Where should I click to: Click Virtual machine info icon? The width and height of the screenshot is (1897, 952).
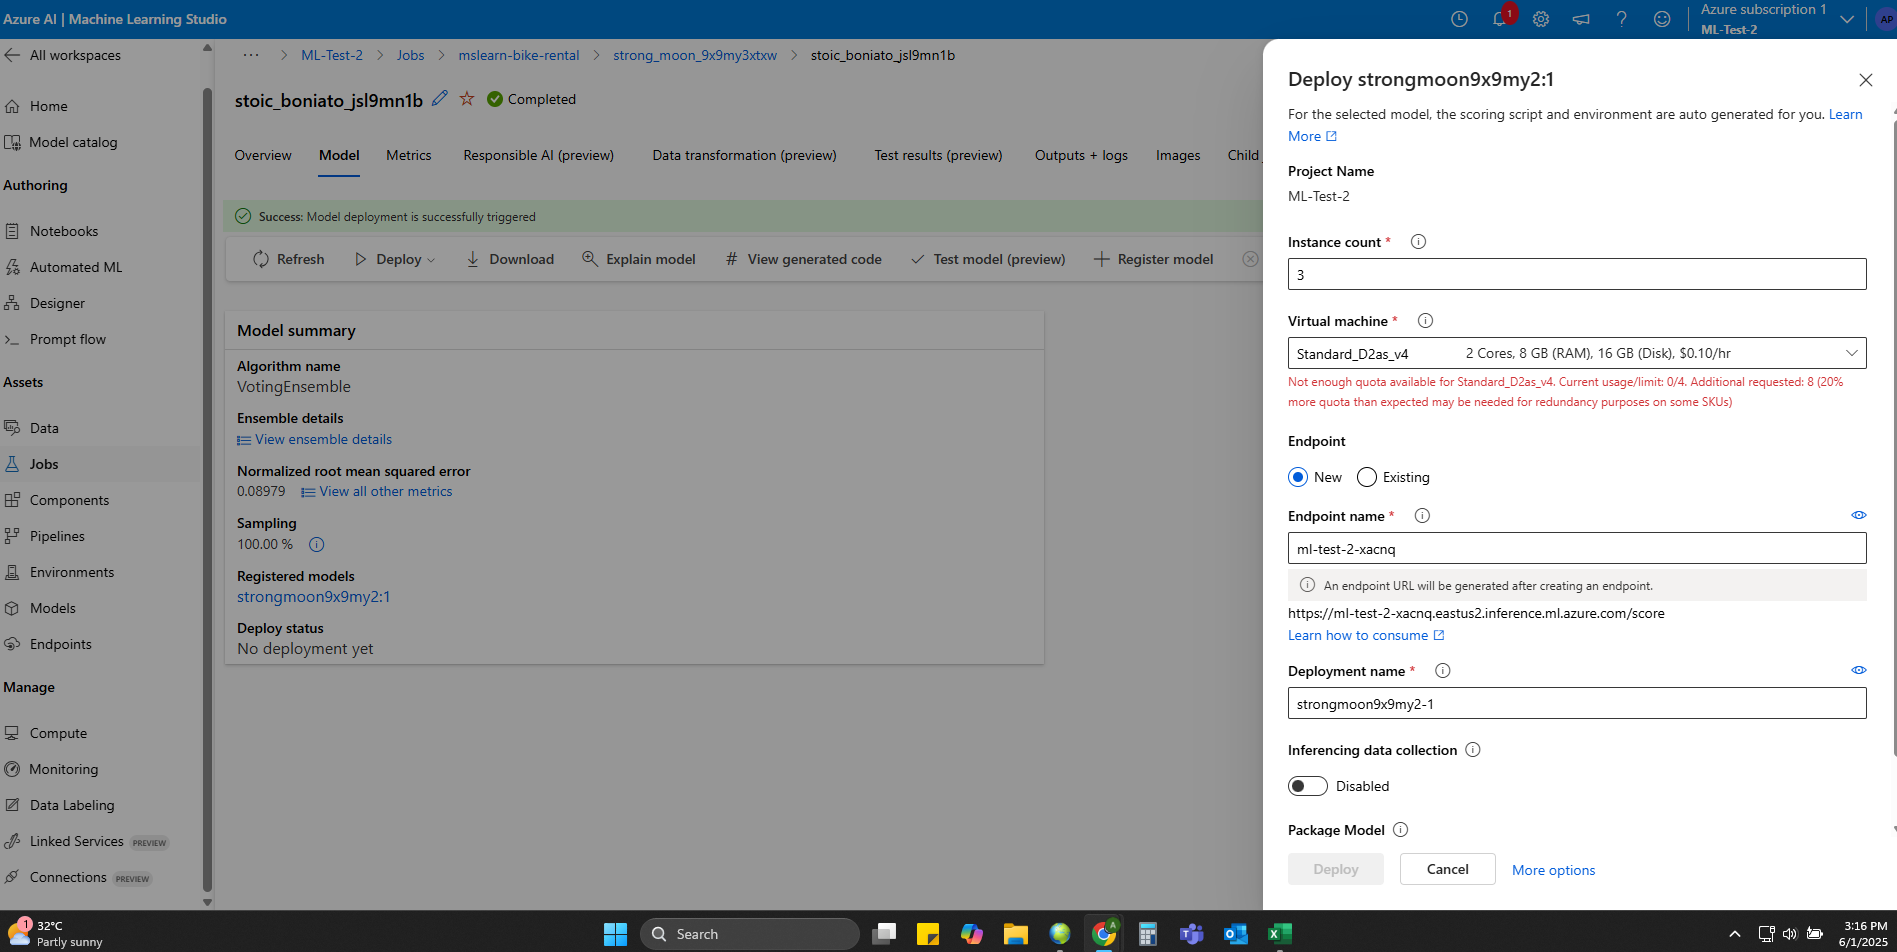coord(1426,321)
